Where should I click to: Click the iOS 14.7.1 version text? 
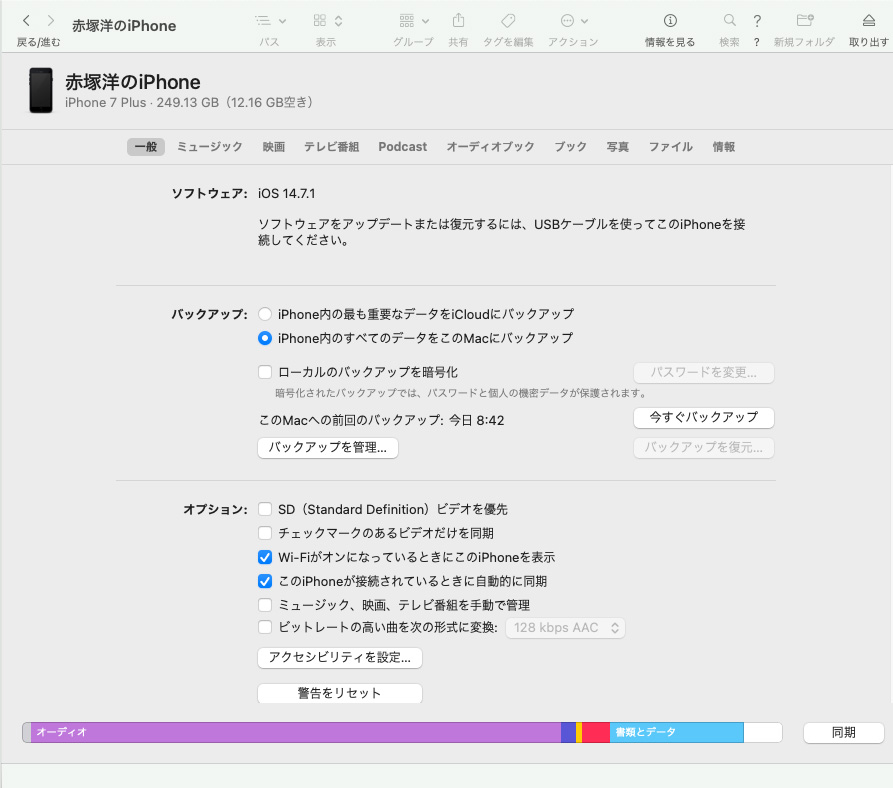pos(286,194)
